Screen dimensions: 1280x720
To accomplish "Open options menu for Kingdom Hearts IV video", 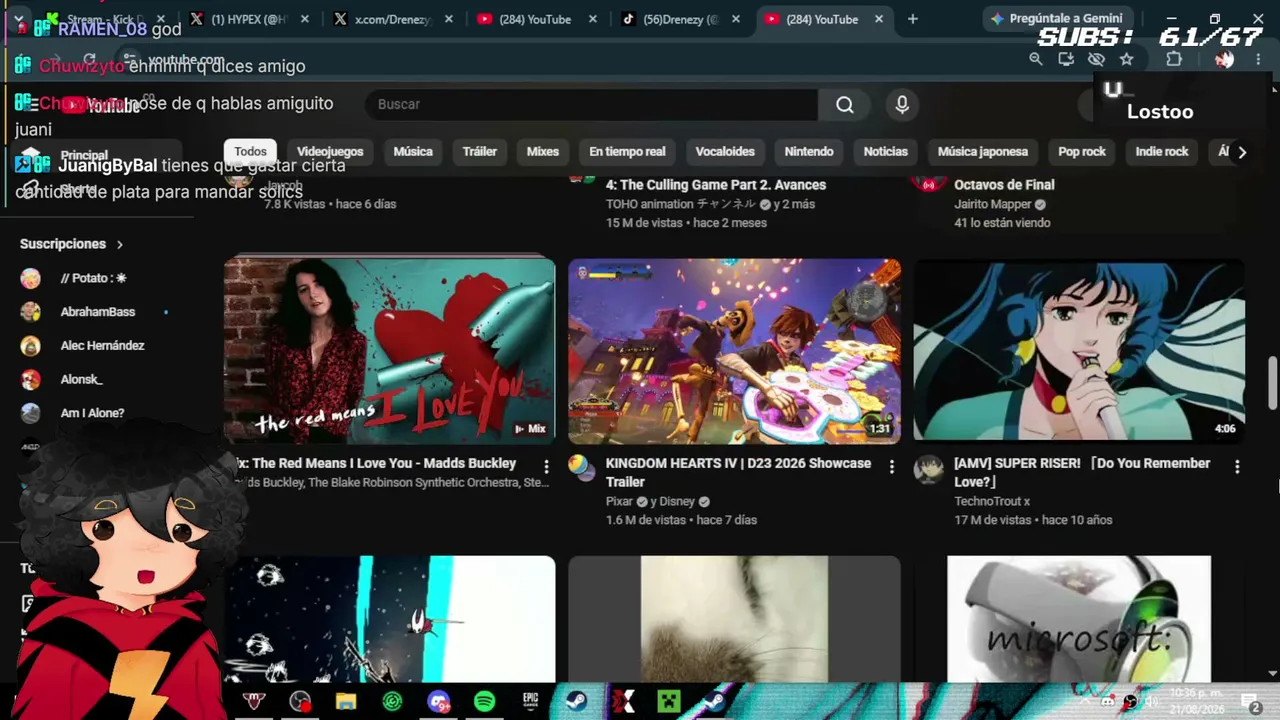I will click(x=892, y=467).
